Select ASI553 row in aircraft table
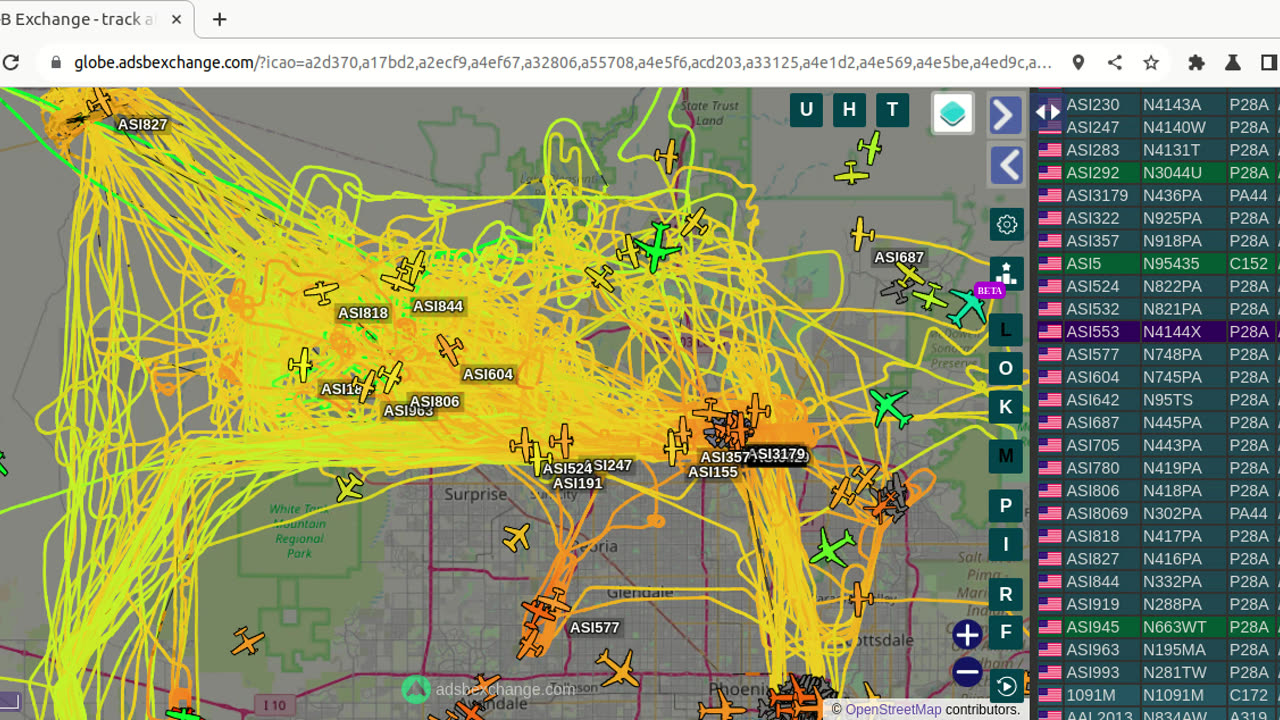 pyautogui.click(x=1155, y=331)
